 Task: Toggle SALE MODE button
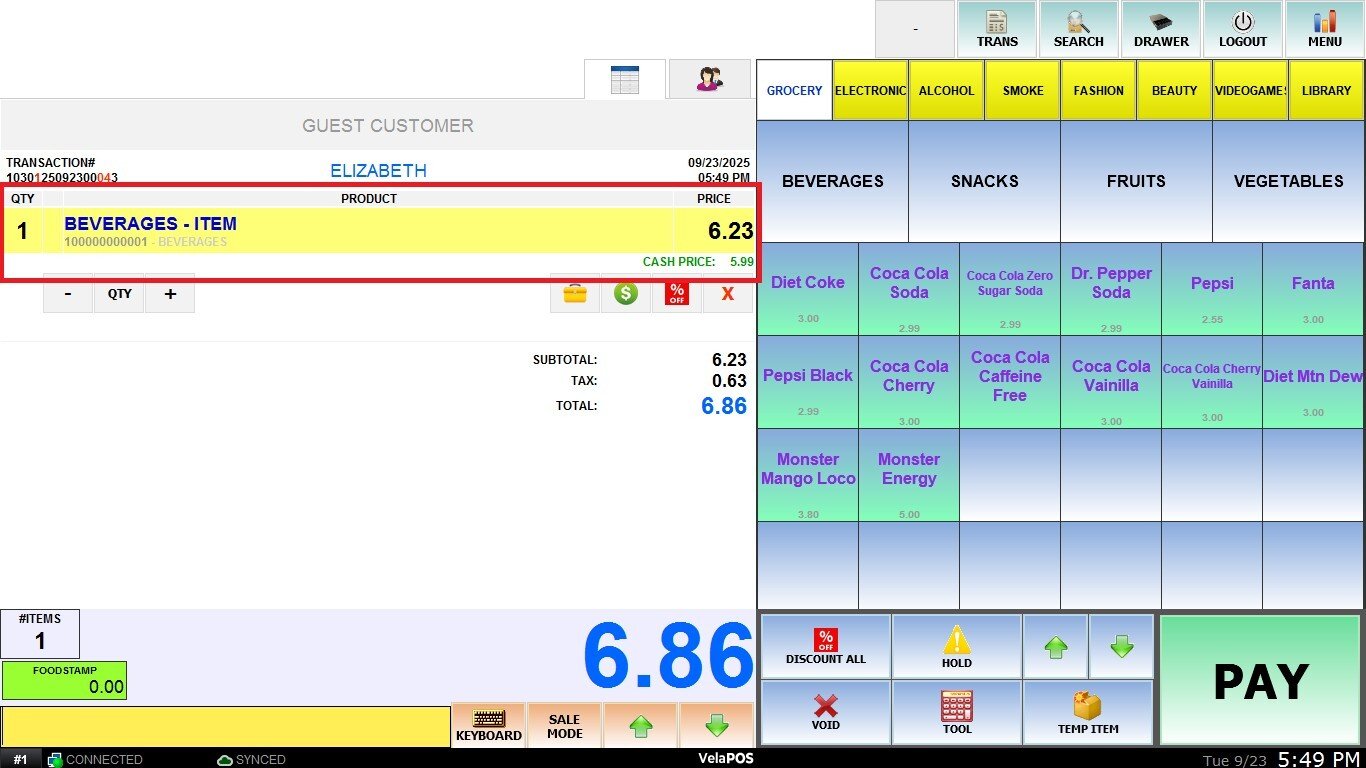click(x=564, y=726)
